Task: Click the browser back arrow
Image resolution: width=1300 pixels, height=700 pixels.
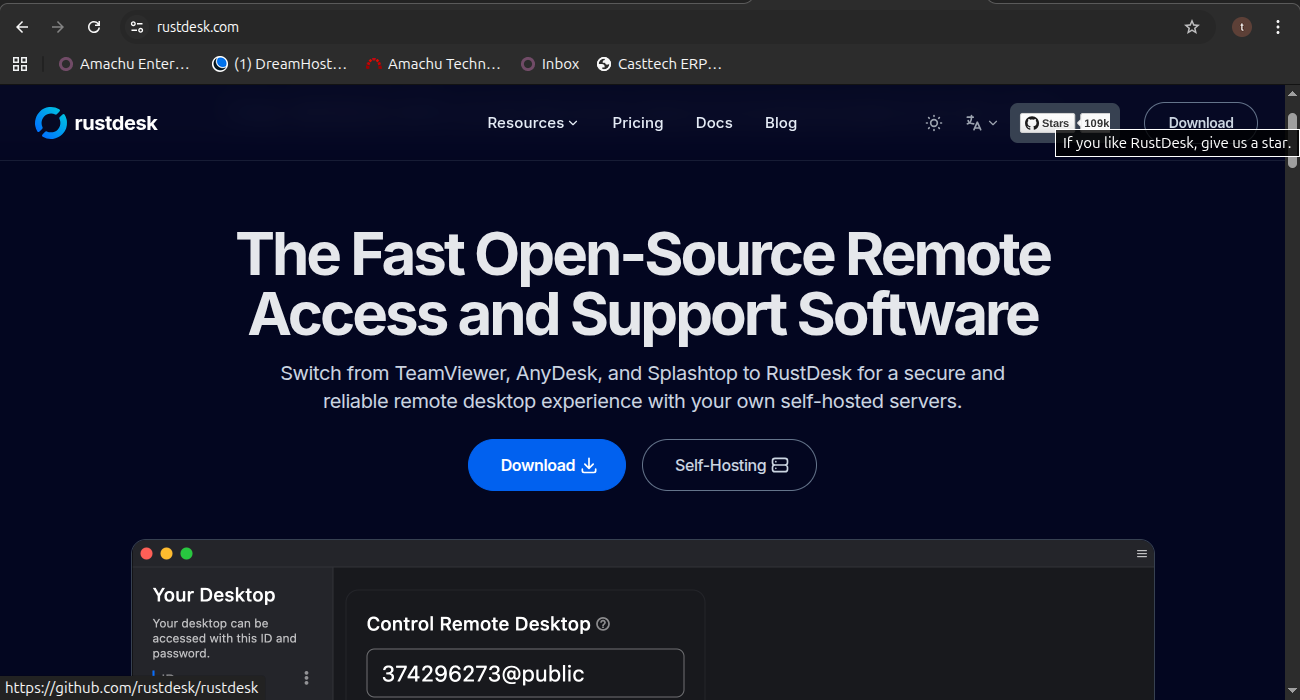Action: (22, 27)
